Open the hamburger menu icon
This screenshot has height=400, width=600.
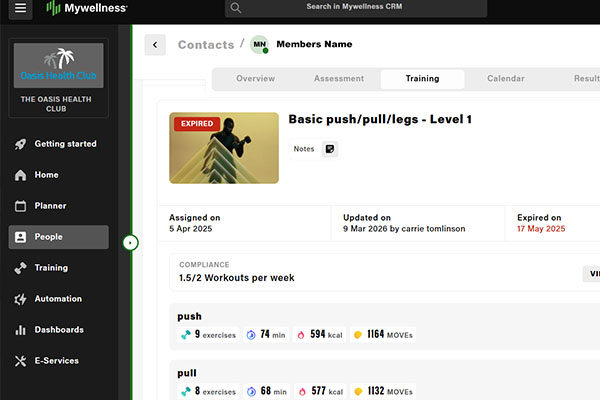tap(22, 9)
